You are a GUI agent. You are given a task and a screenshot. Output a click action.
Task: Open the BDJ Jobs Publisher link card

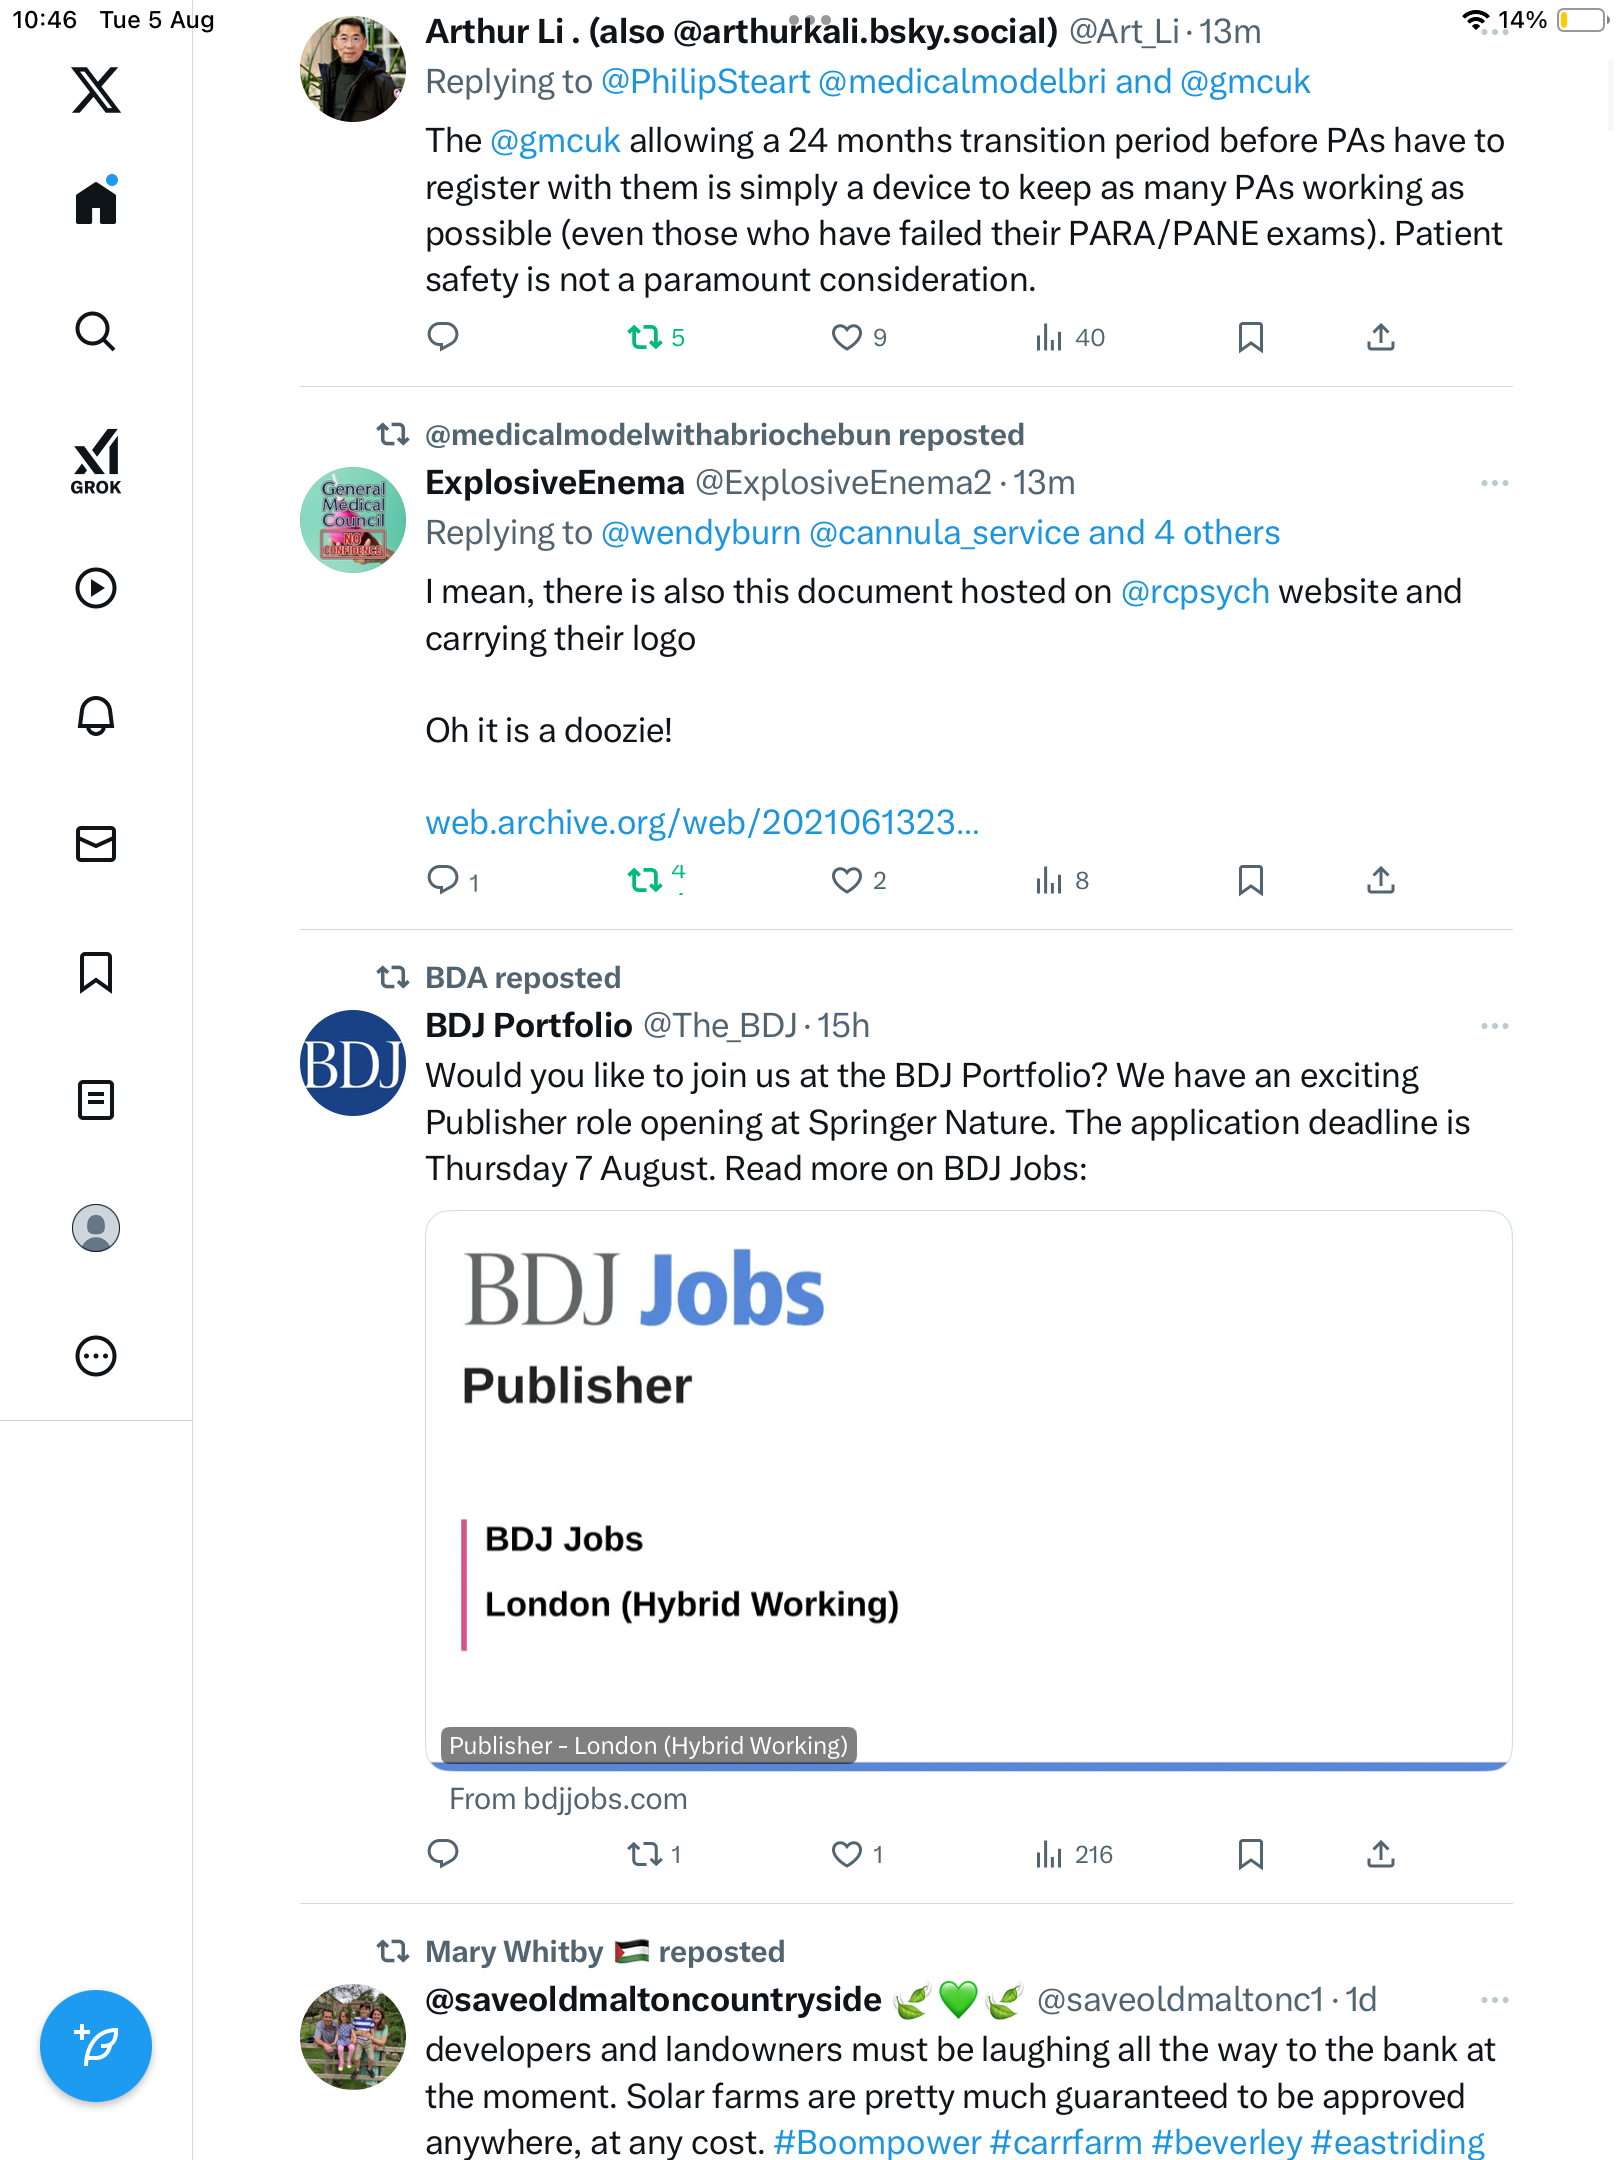point(968,1490)
